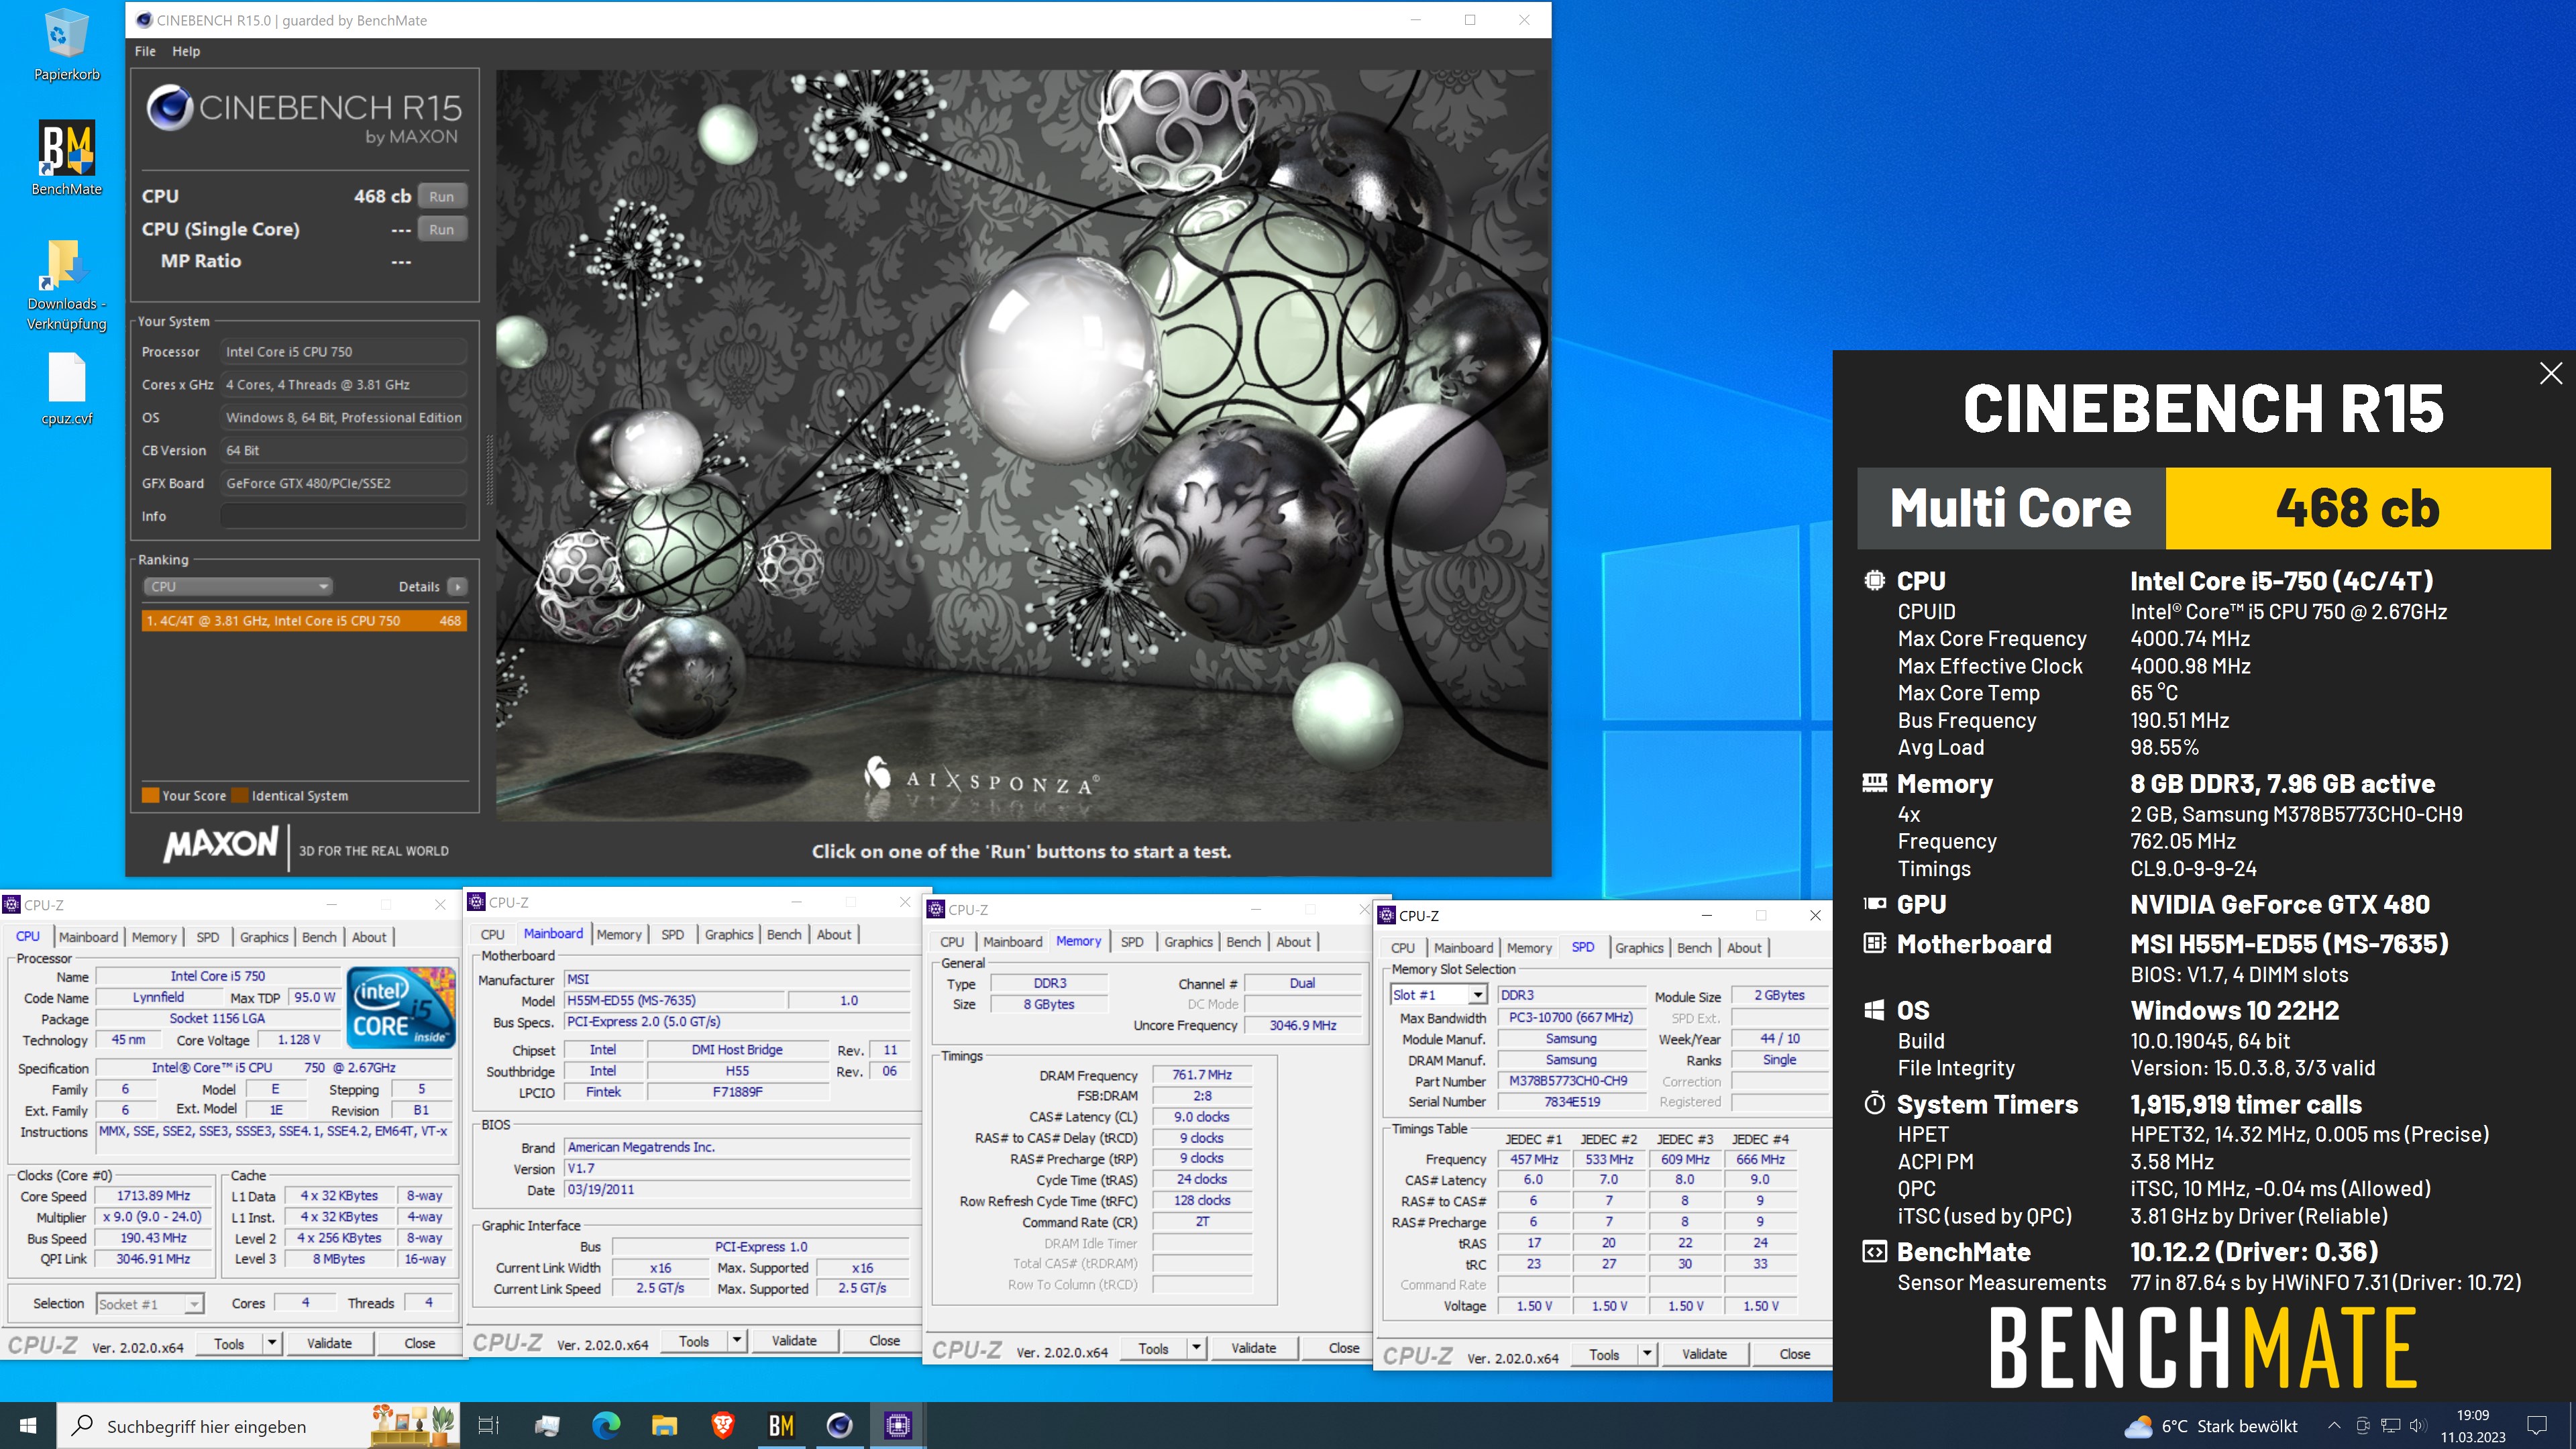Viewport: 2576px width, 1449px height.
Task: Click the 468 cb Multi Core score
Action: coord(2357,508)
